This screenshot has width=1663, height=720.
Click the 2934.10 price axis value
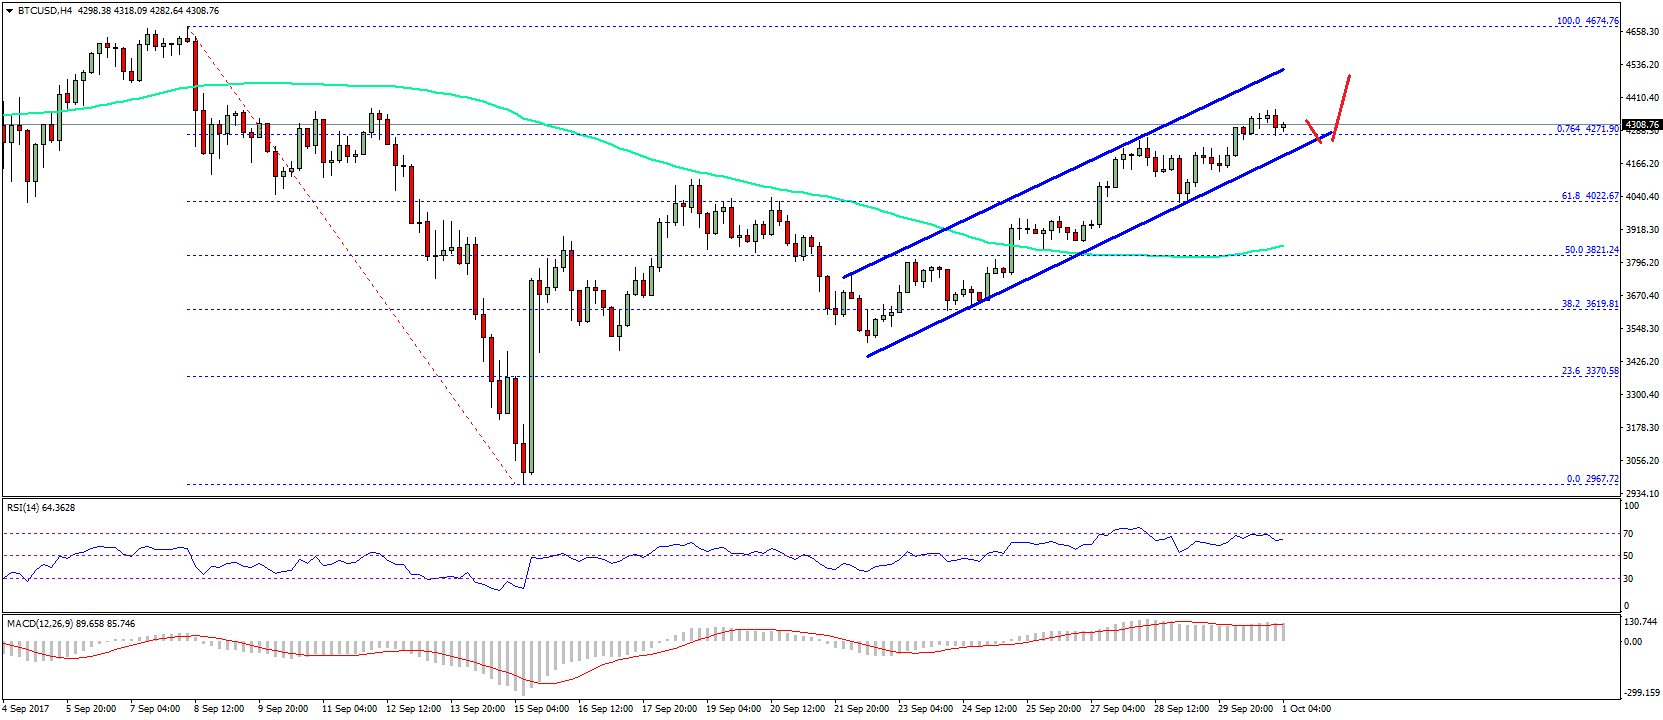pos(1642,494)
